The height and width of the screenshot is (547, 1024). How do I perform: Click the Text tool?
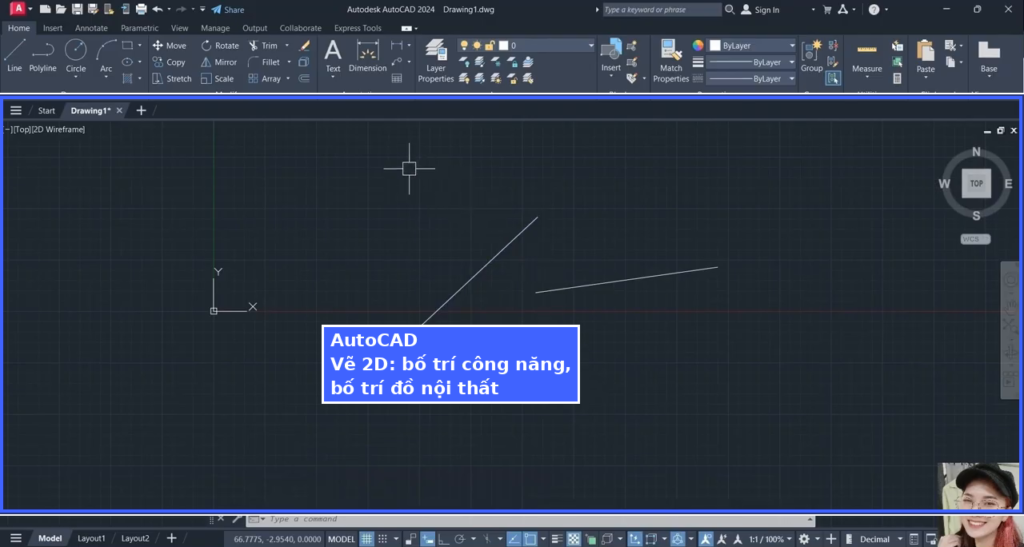[333, 55]
